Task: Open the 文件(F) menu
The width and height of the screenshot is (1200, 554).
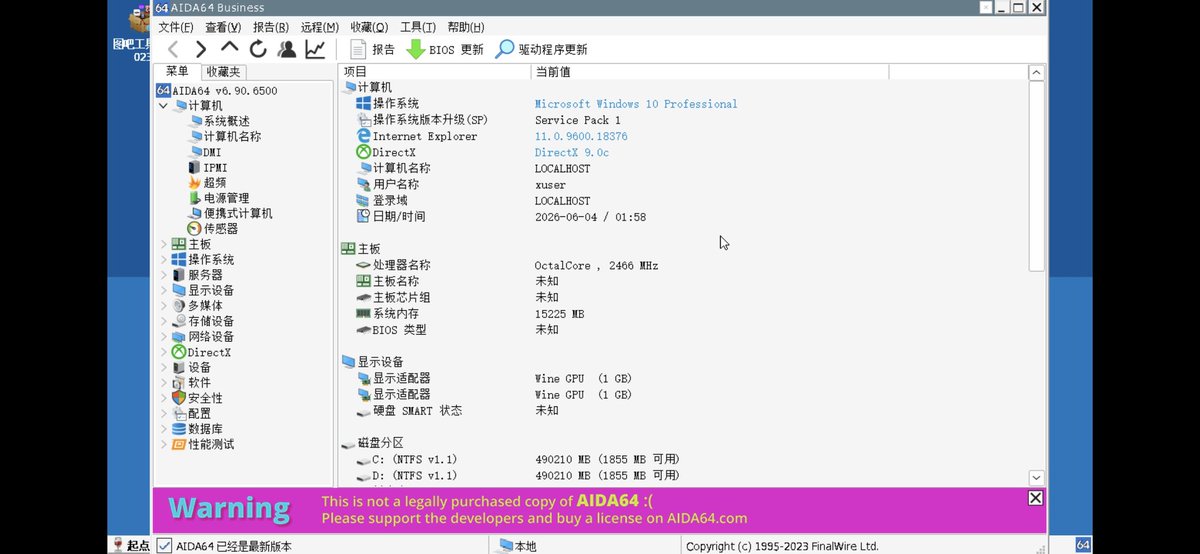Action: point(176,27)
